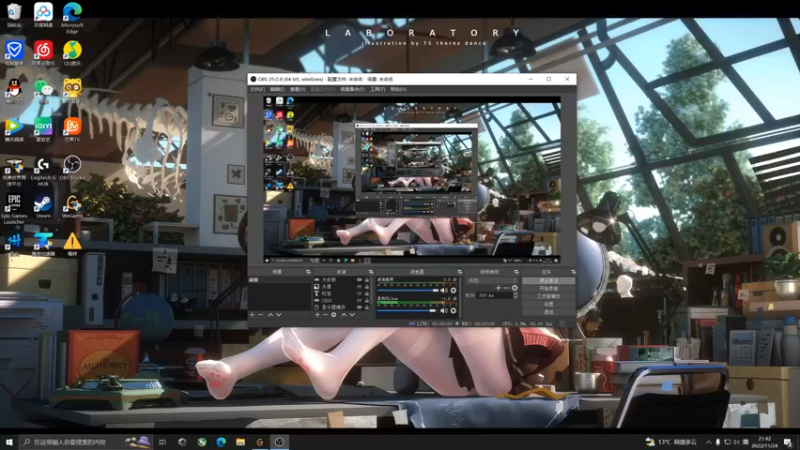This screenshot has width=800, height=450.
Task: Open Microsoft Edge desktop shortcut
Action: (x=72, y=17)
